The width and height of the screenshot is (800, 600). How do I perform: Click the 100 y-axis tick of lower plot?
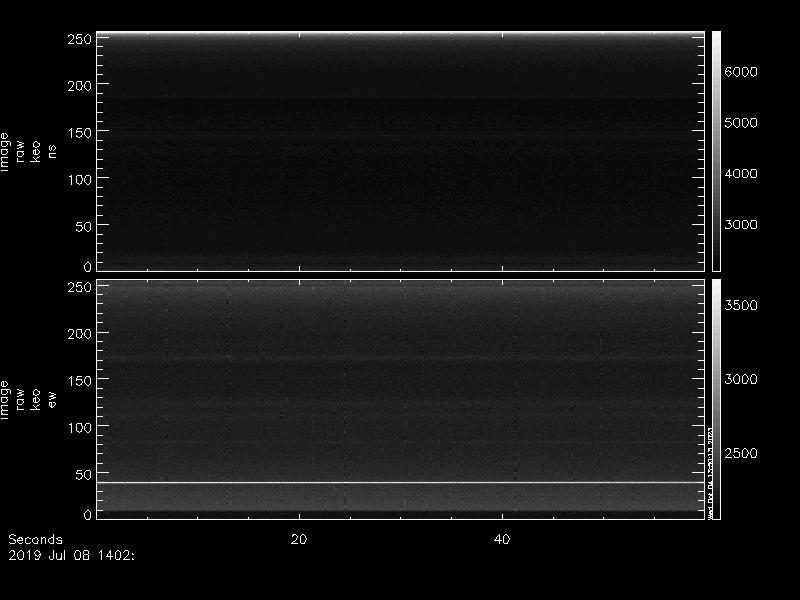coord(79,427)
